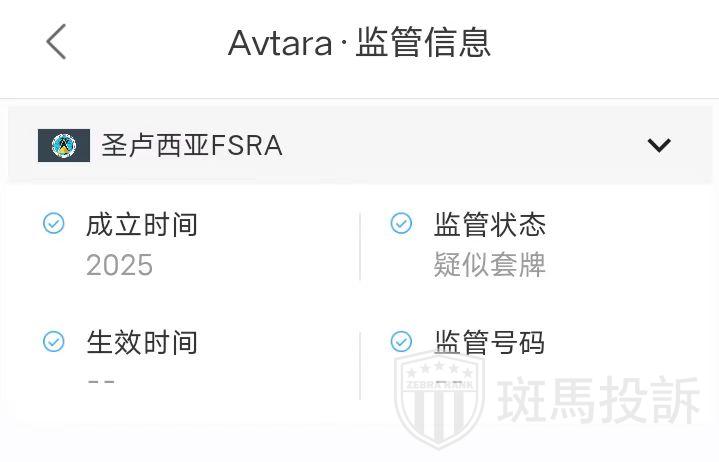Click the check icon beside 监管状态

401,224
